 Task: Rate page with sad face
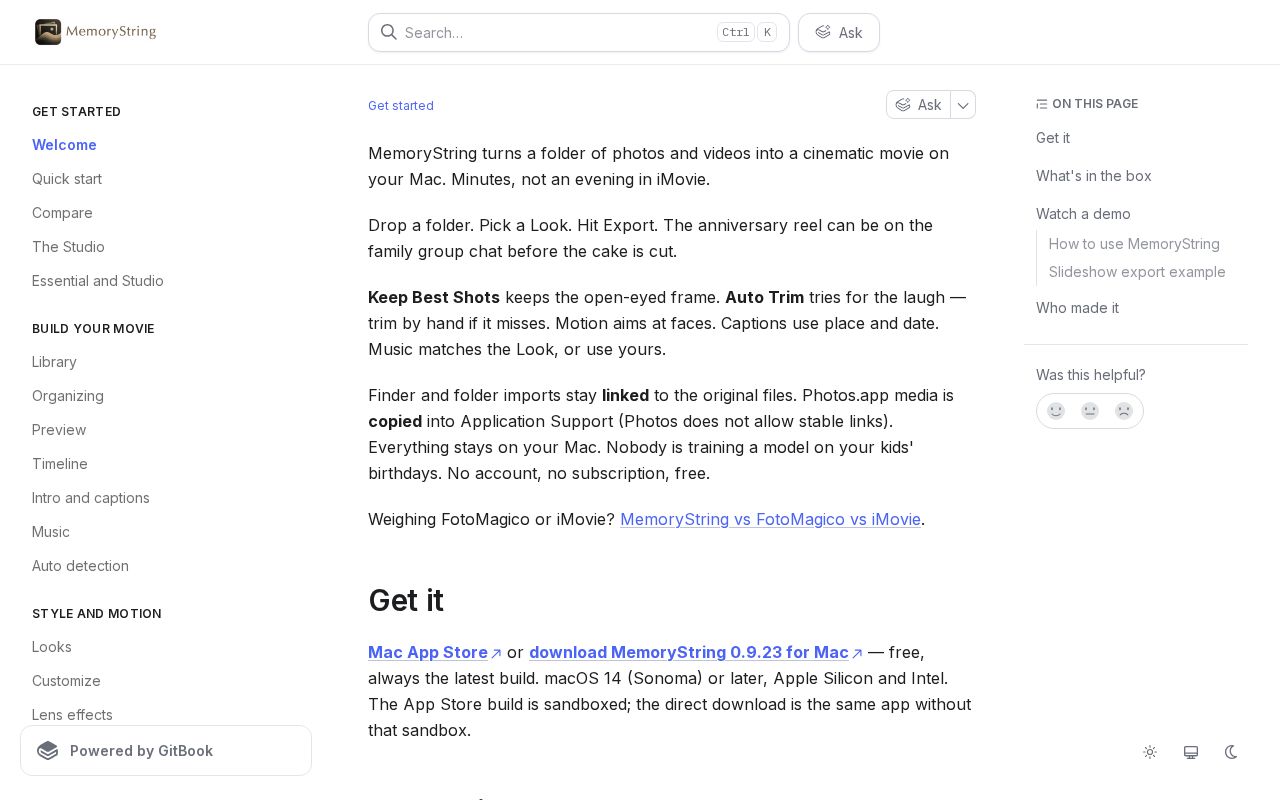point(1124,411)
